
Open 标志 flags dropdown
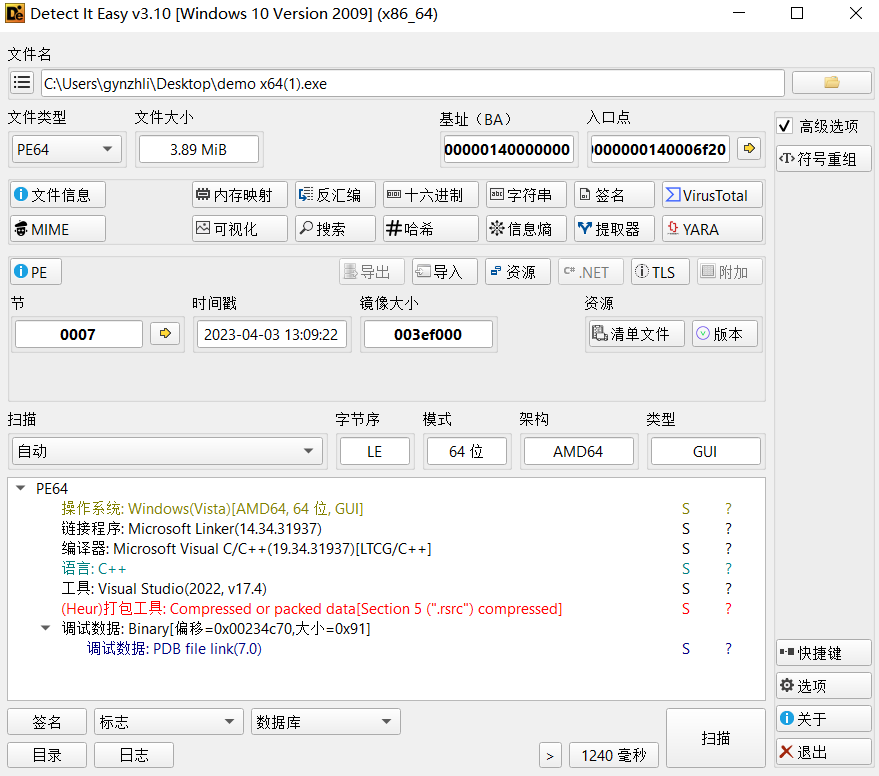tap(169, 722)
